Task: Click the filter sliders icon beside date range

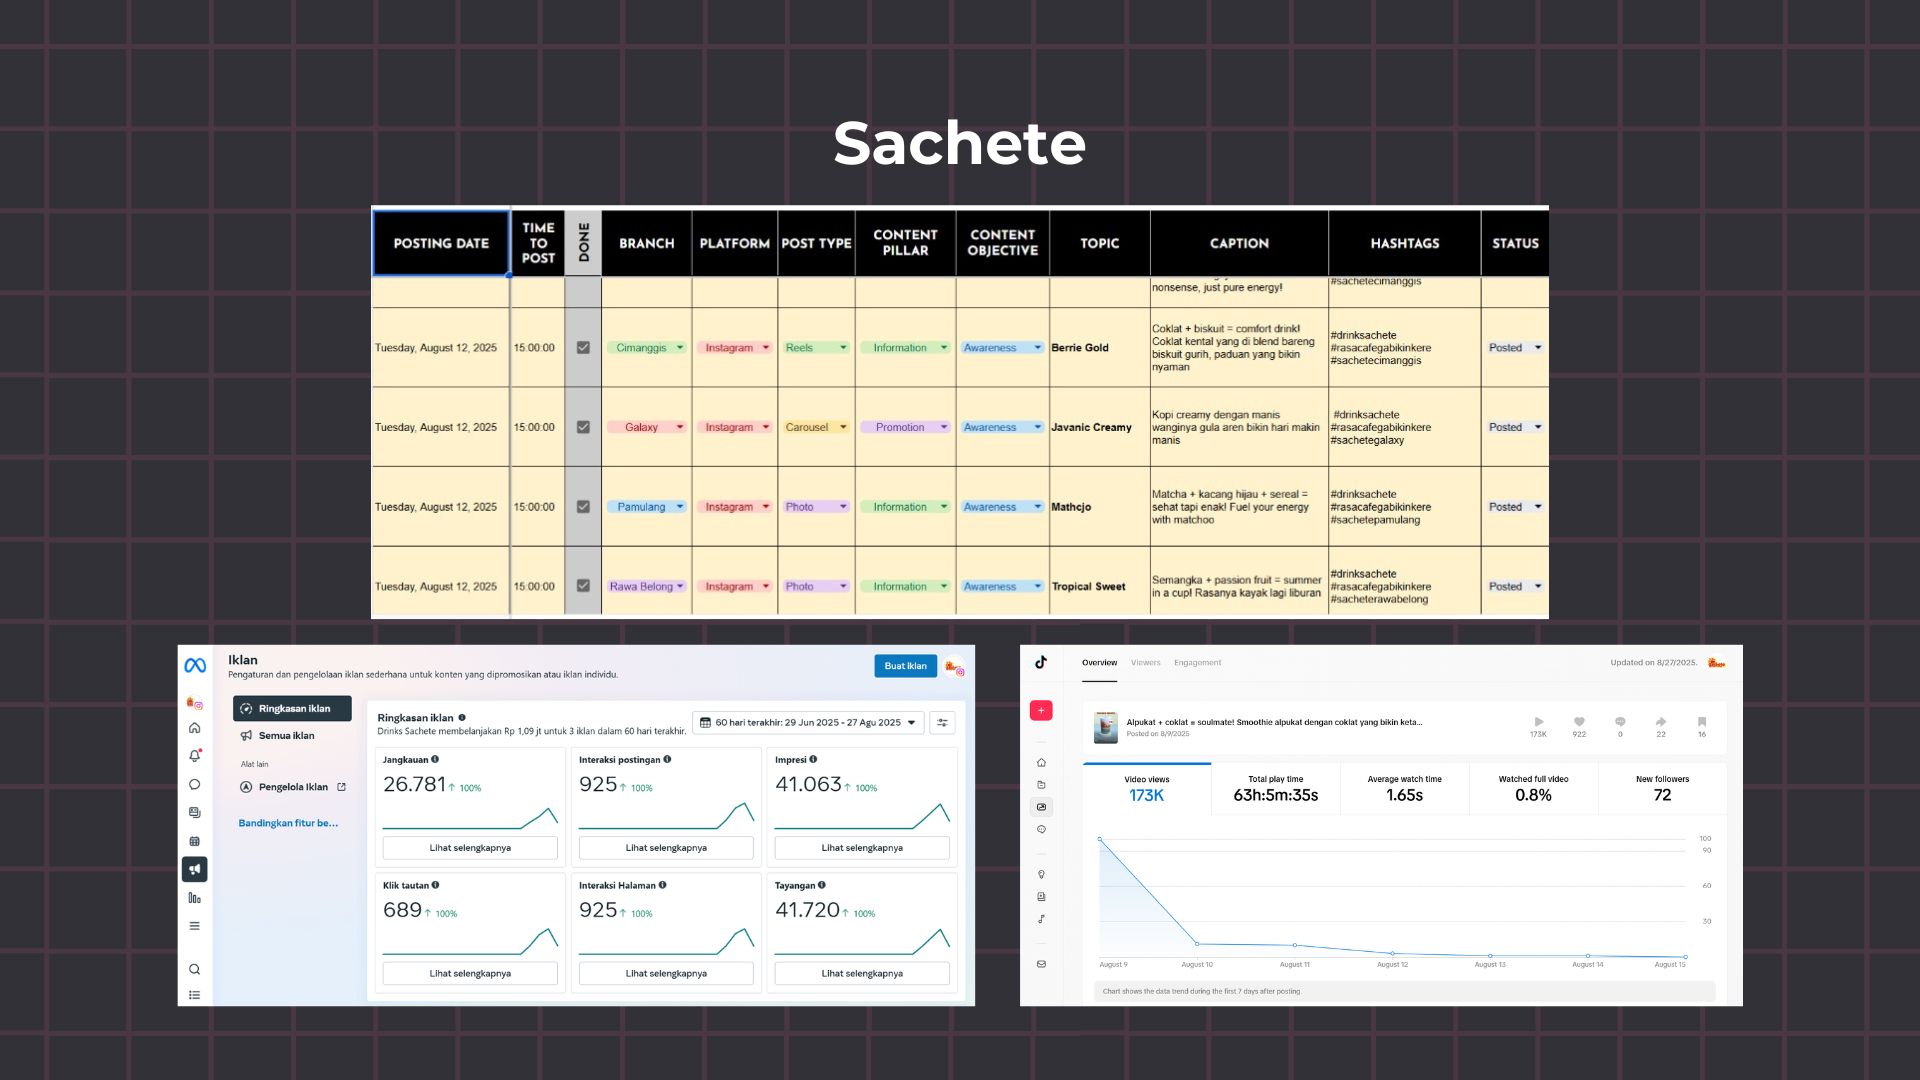Action: point(942,722)
